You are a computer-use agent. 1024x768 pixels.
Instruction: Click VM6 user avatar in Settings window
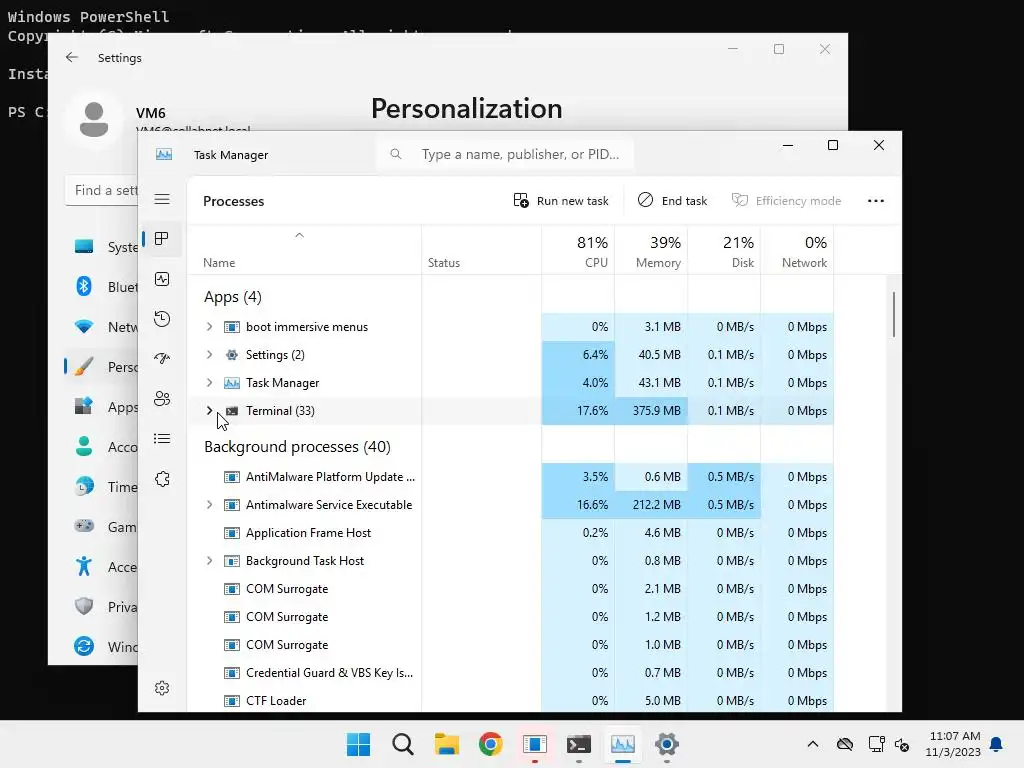tap(94, 120)
